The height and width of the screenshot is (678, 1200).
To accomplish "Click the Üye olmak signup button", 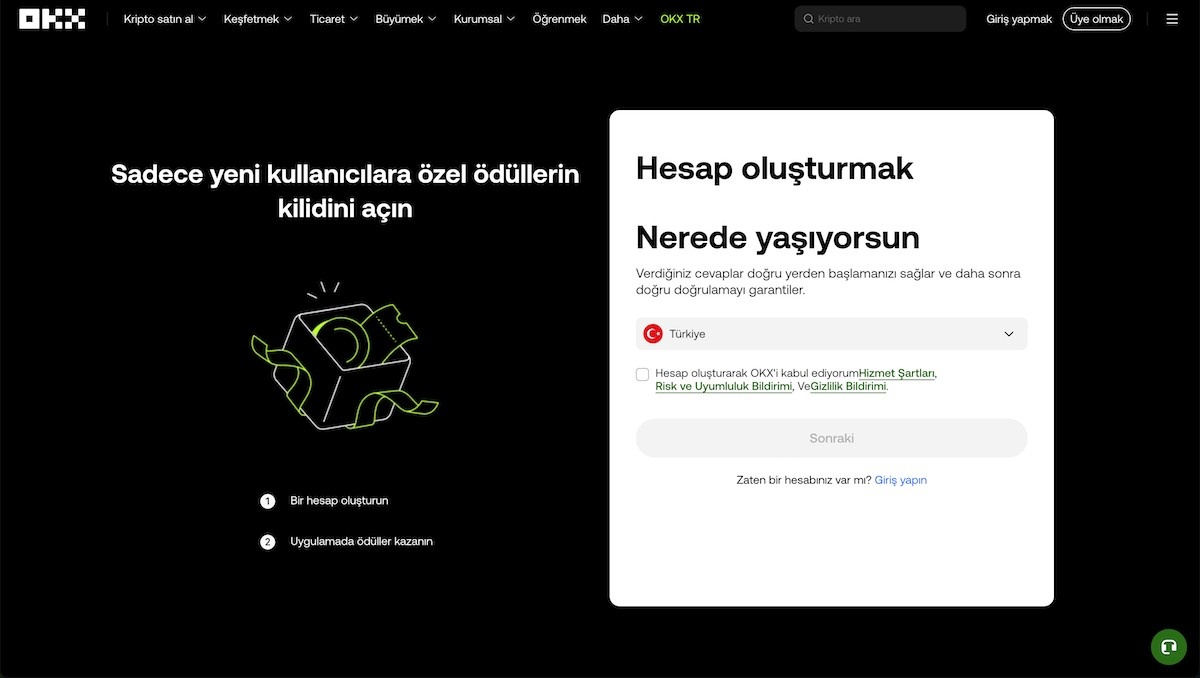I will [1096, 18].
